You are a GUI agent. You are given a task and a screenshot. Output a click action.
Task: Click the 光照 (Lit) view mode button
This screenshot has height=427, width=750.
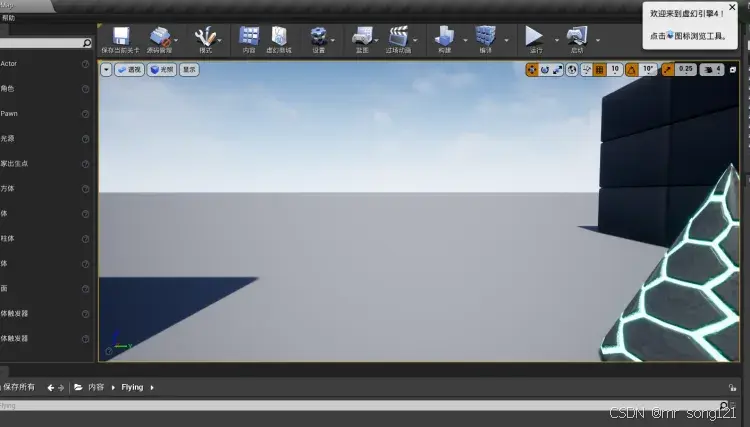pyautogui.click(x=162, y=70)
